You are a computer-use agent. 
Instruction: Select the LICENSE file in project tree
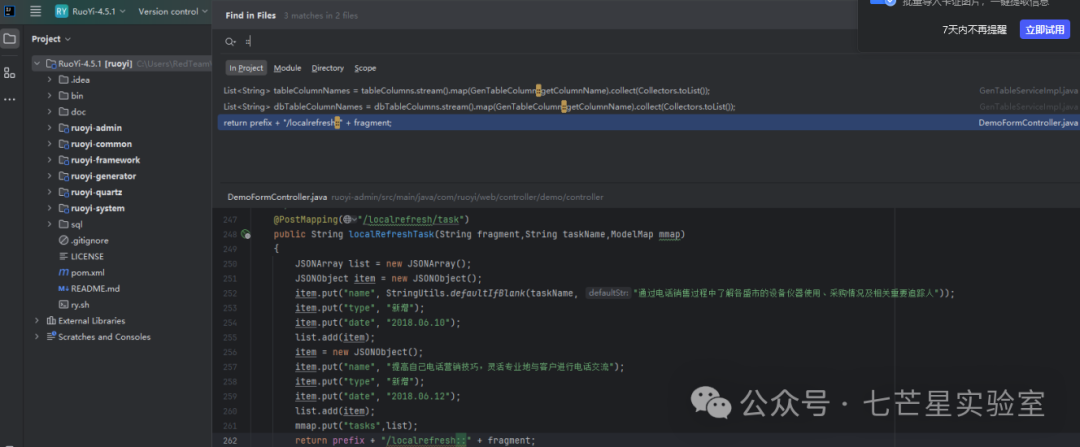point(87,256)
